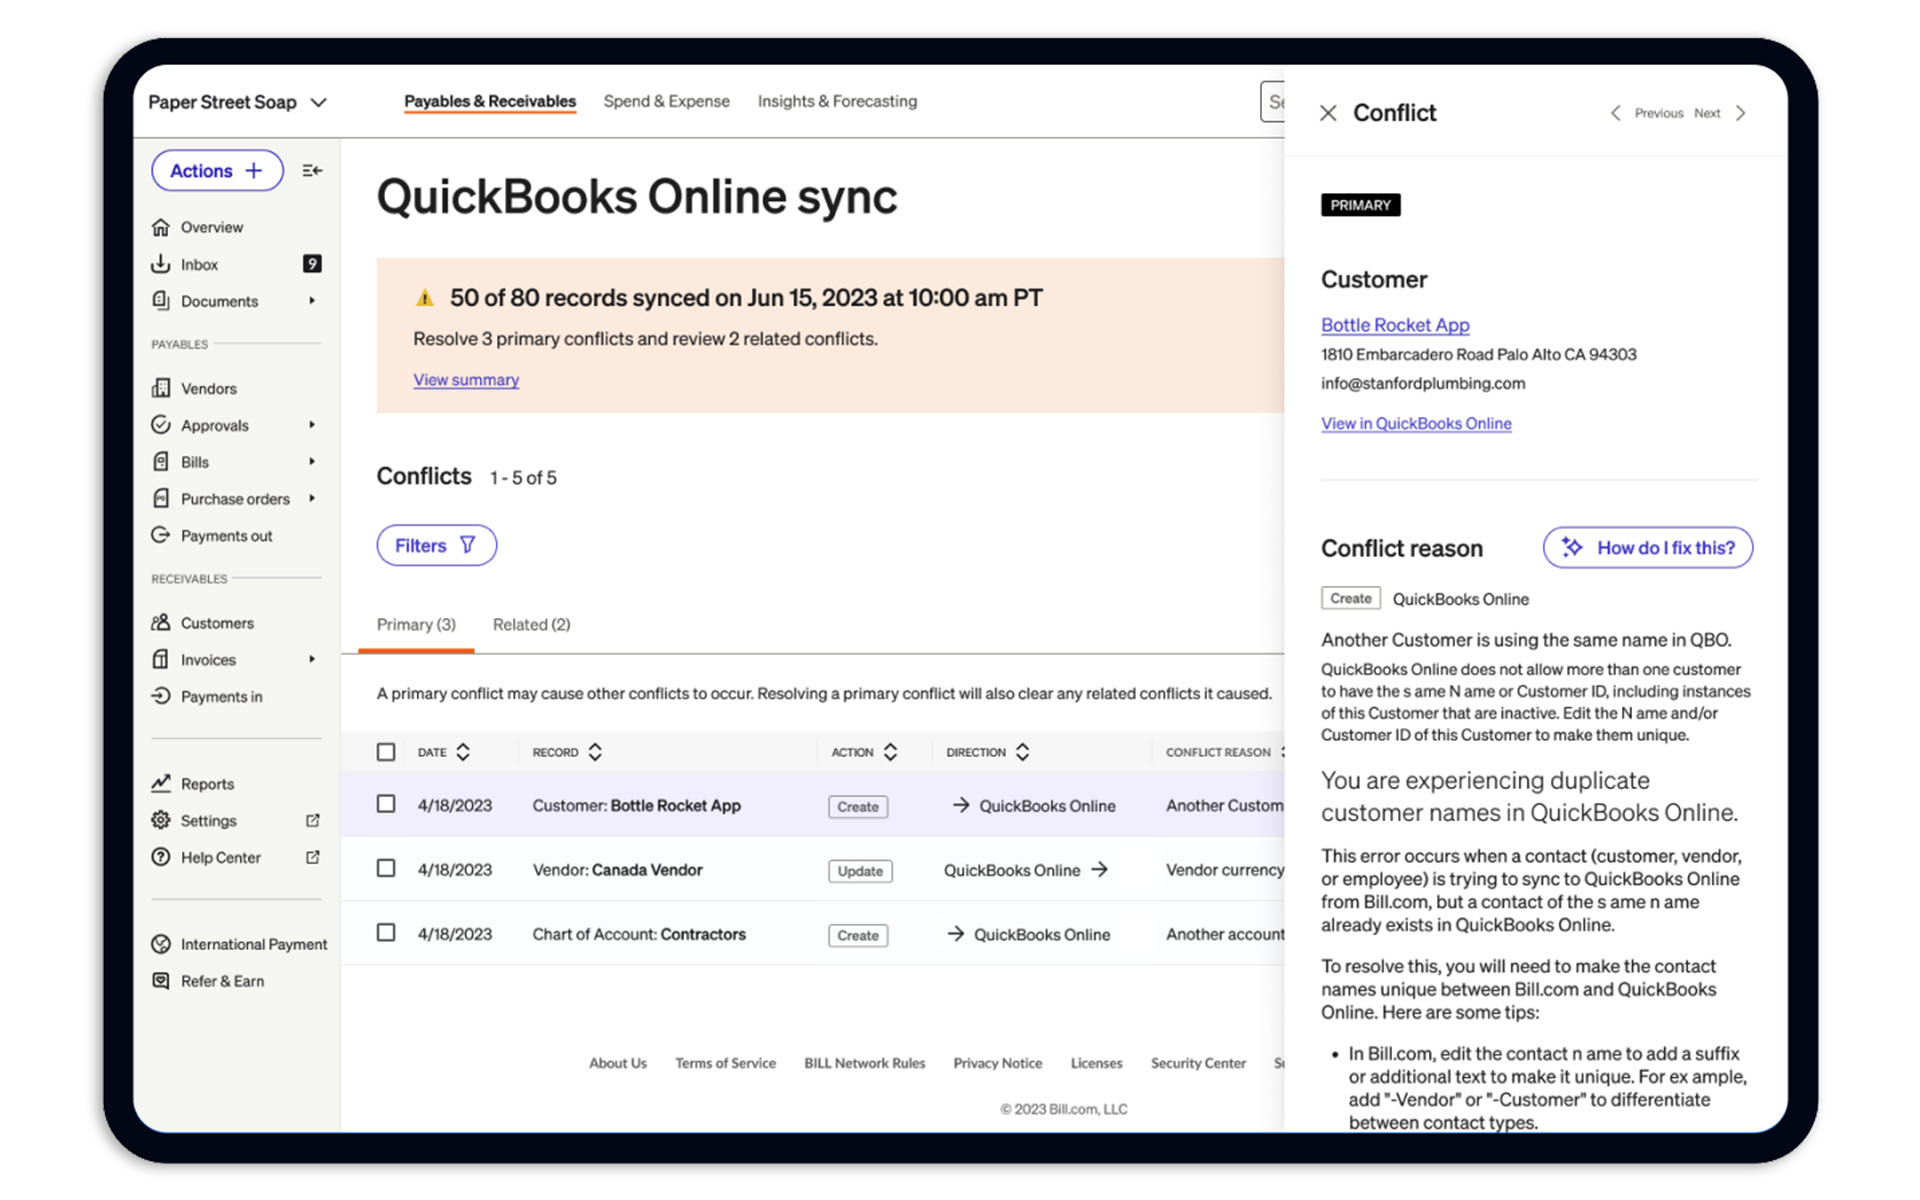1920x1200 pixels.
Task: Select the Vendor: Canada Vendor record
Action: point(617,870)
